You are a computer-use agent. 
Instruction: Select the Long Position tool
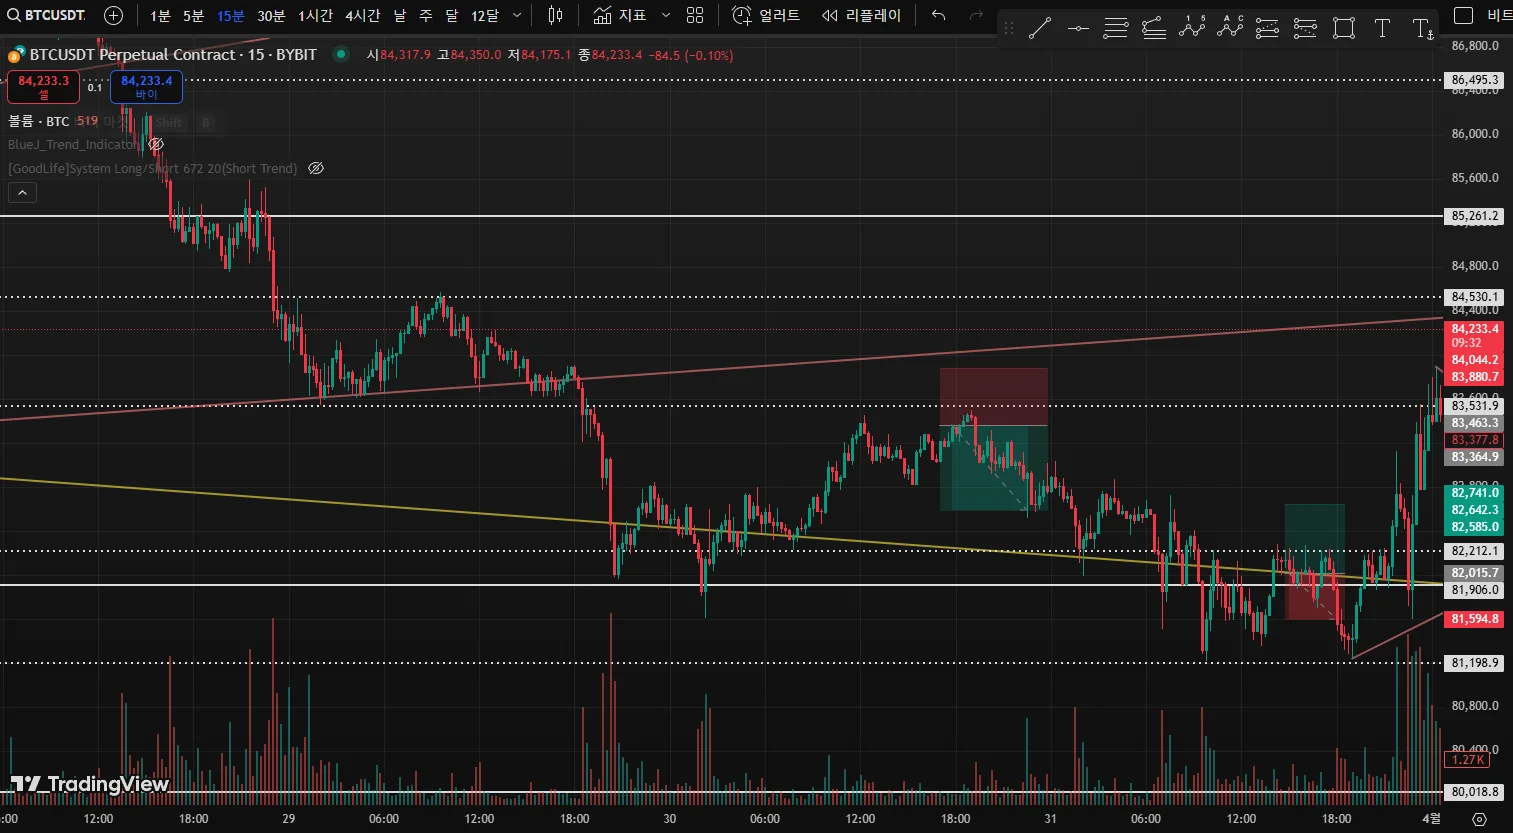click(x=1268, y=29)
